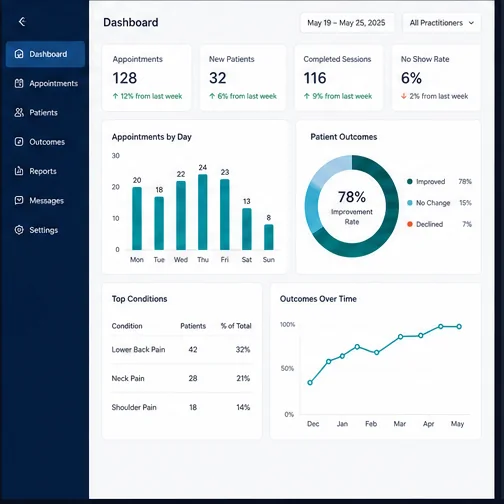Select the Appointments 128 stat card

tap(146, 78)
